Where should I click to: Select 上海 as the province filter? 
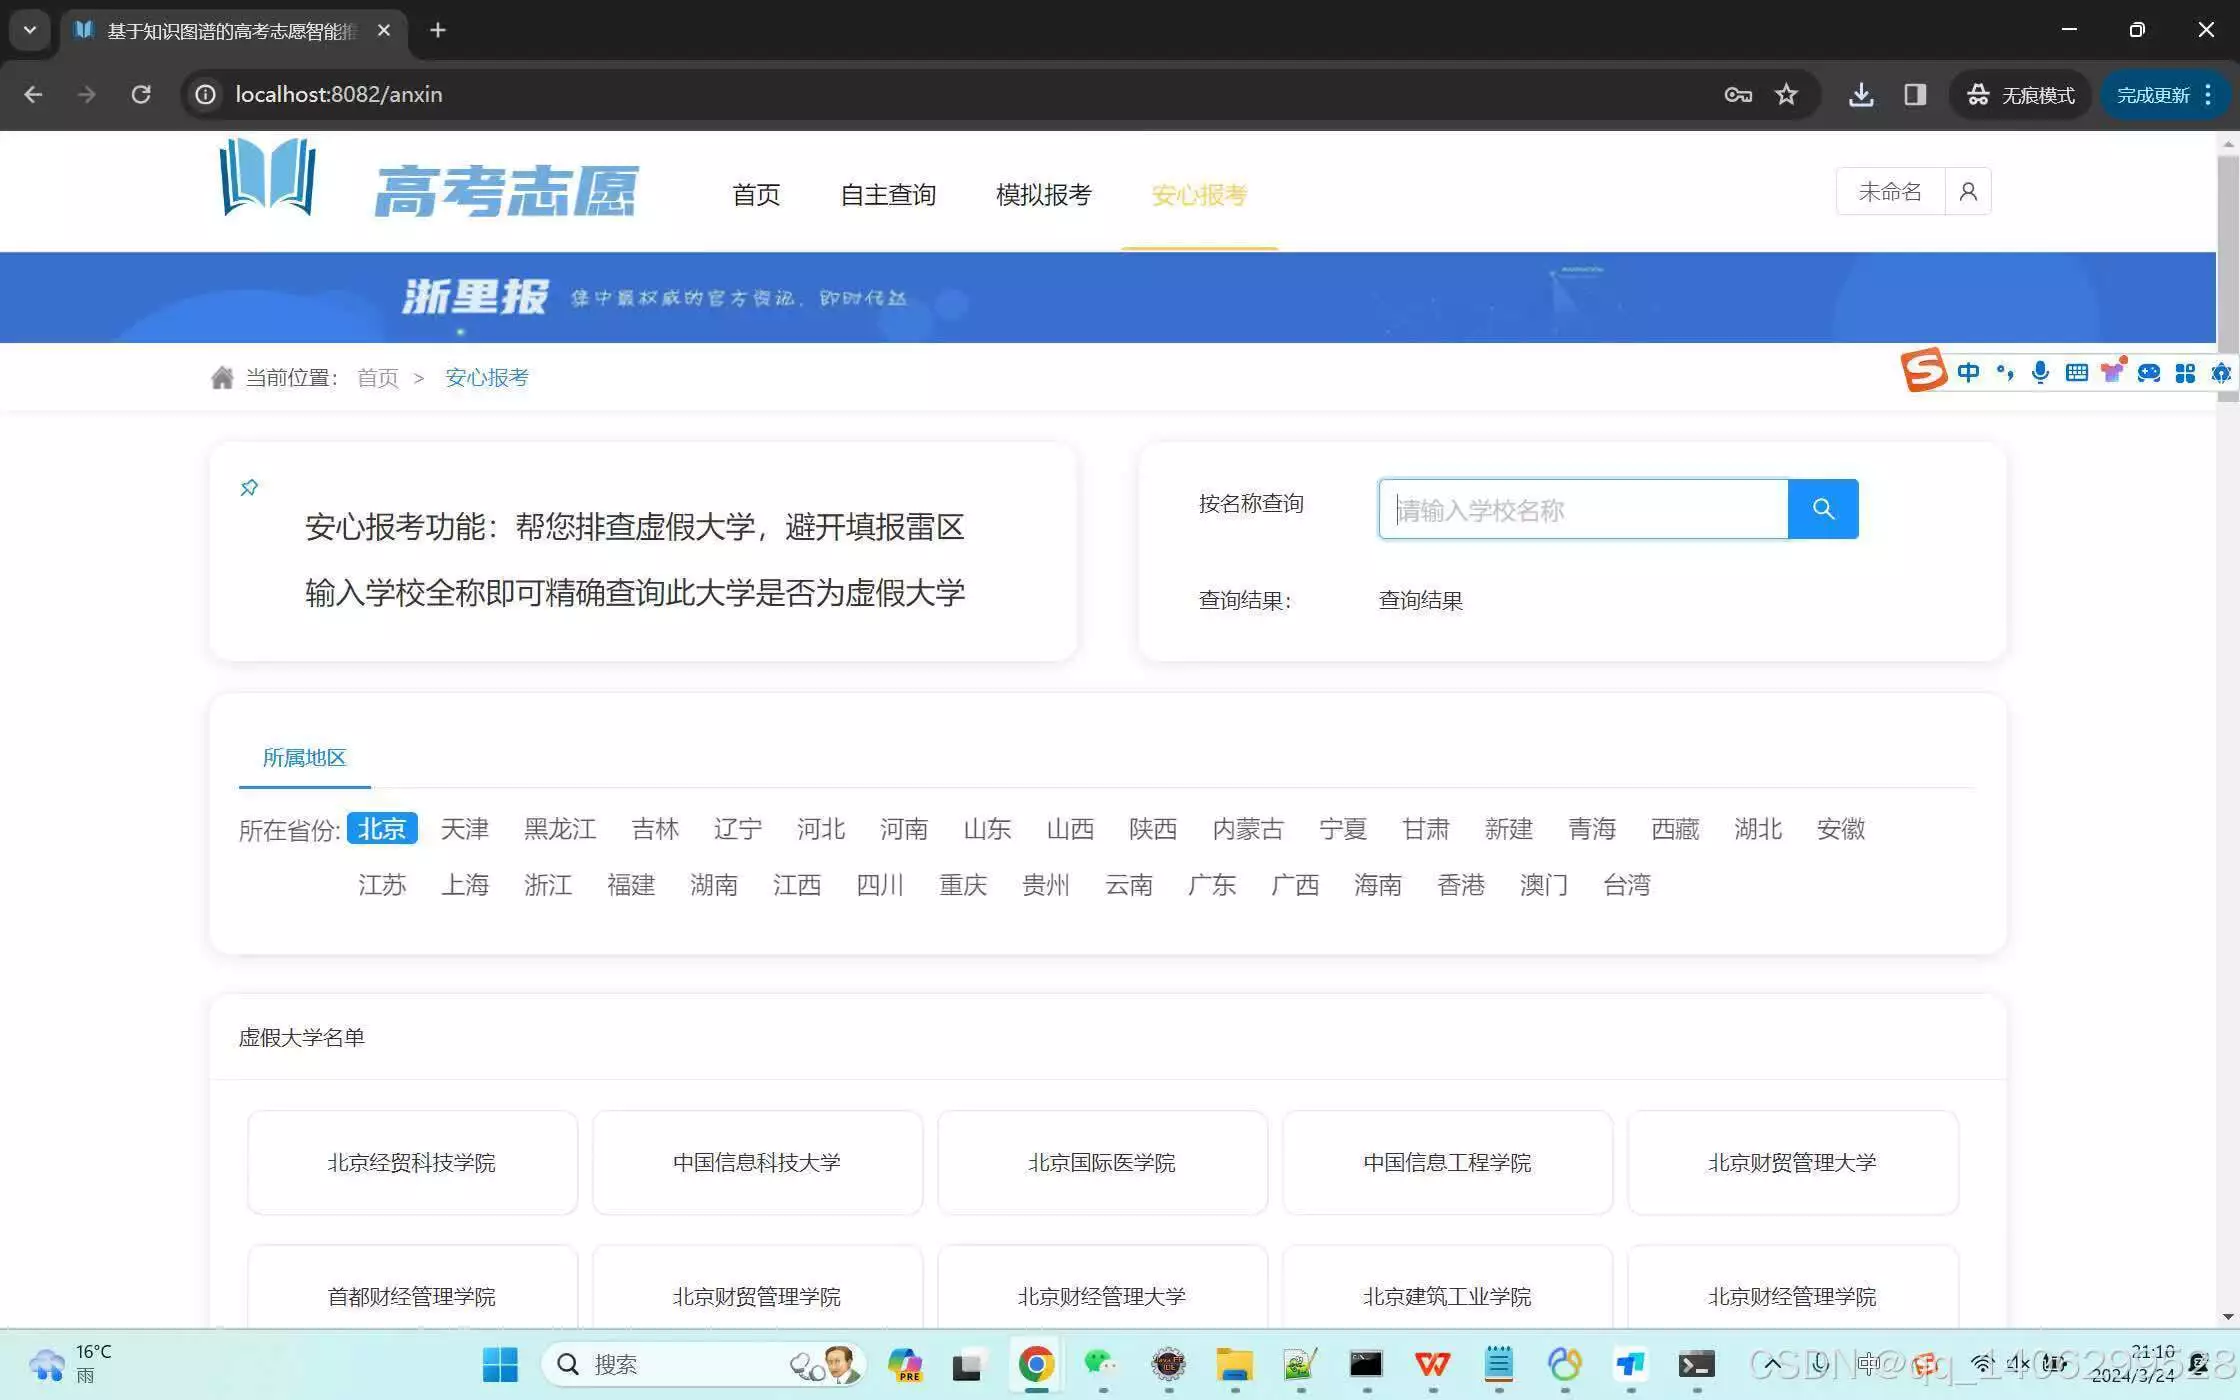pyautogui.click(x=465, y=884)
